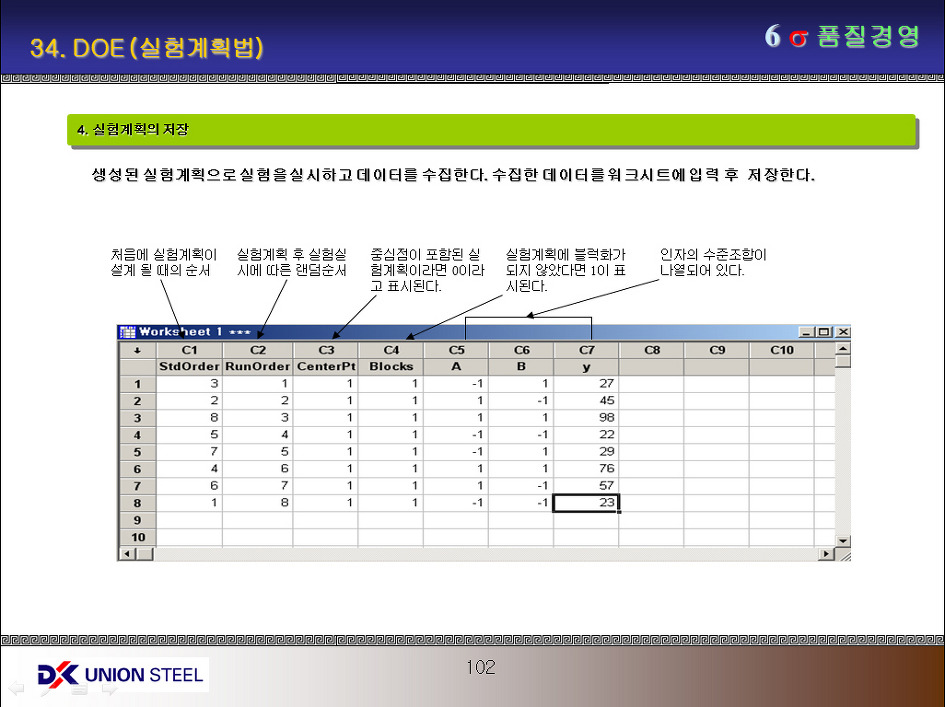Select the C7 column header

[x=586, y=350]
